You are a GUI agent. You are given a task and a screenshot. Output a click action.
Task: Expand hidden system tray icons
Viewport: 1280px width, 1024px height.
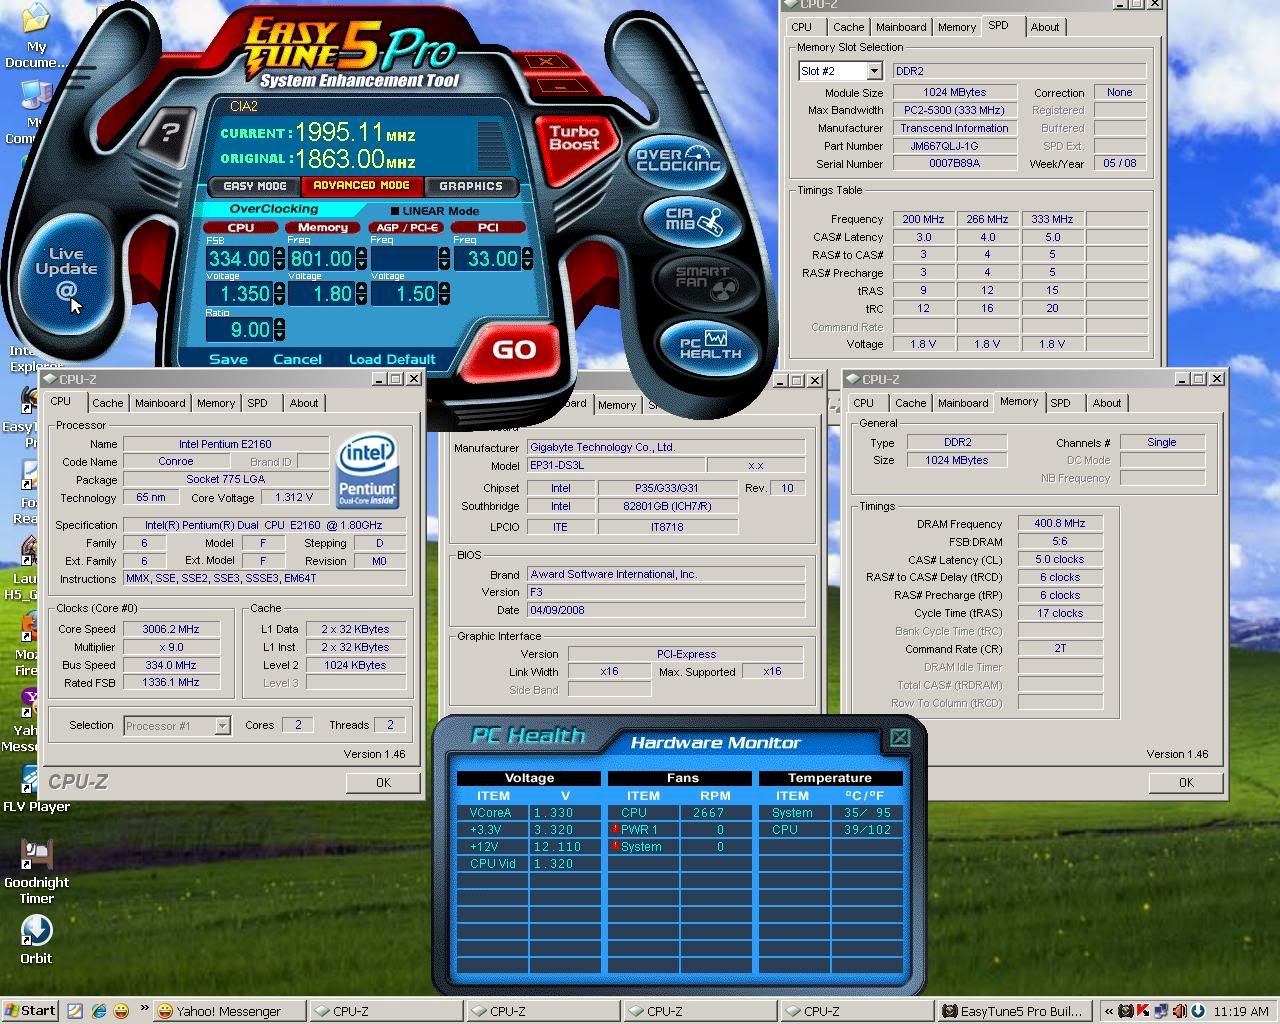click(x=1109, y=1011)
